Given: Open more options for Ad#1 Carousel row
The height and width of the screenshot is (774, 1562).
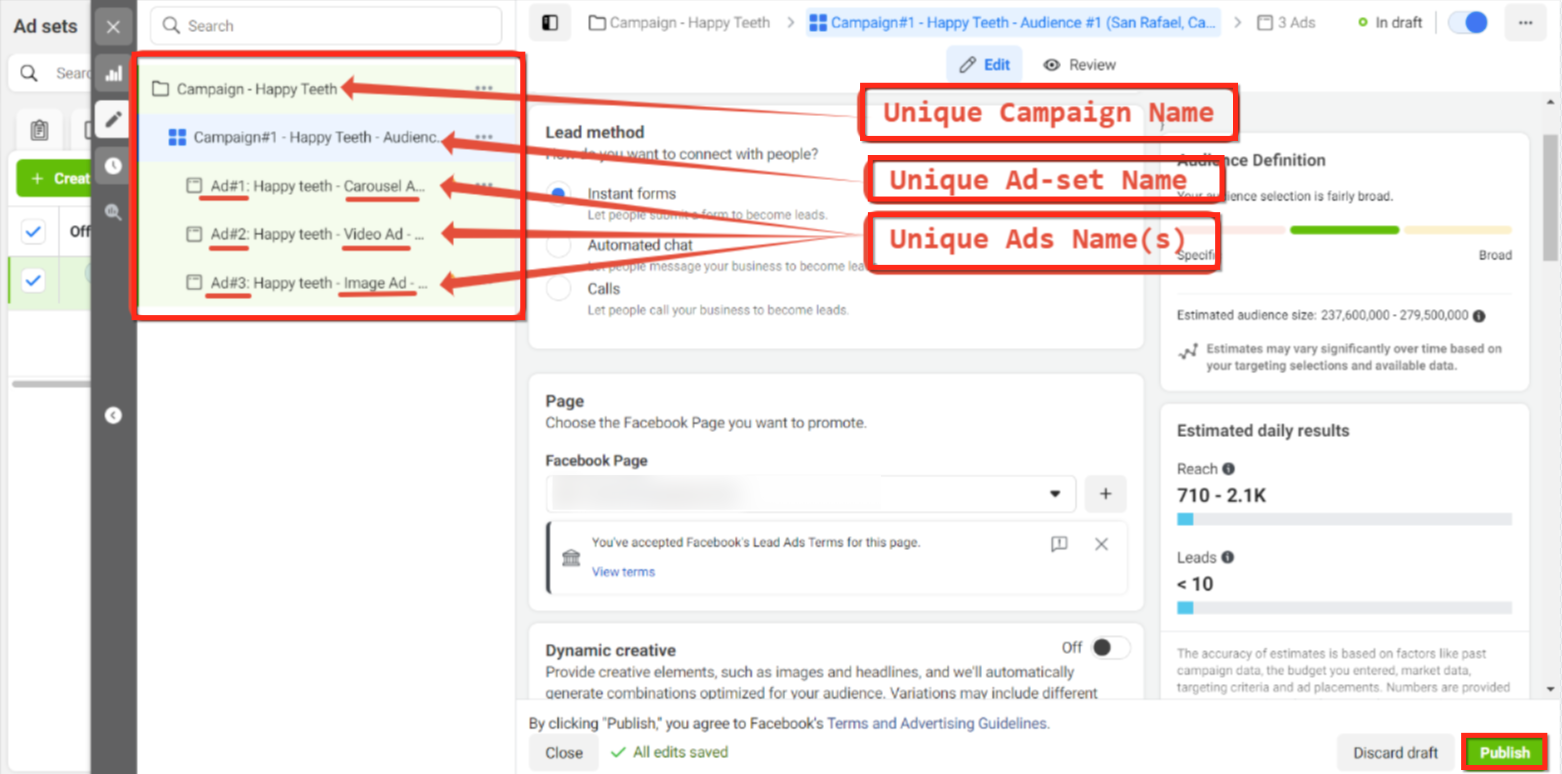Looking at the screenshot, I should click(x=484, y=185).
